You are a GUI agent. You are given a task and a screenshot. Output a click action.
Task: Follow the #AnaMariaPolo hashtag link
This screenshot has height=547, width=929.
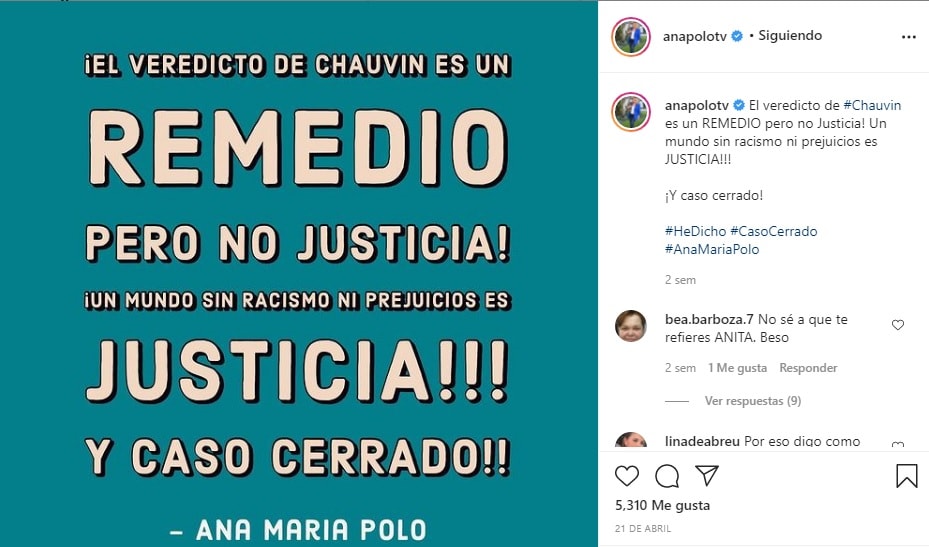tap(712, 249)
